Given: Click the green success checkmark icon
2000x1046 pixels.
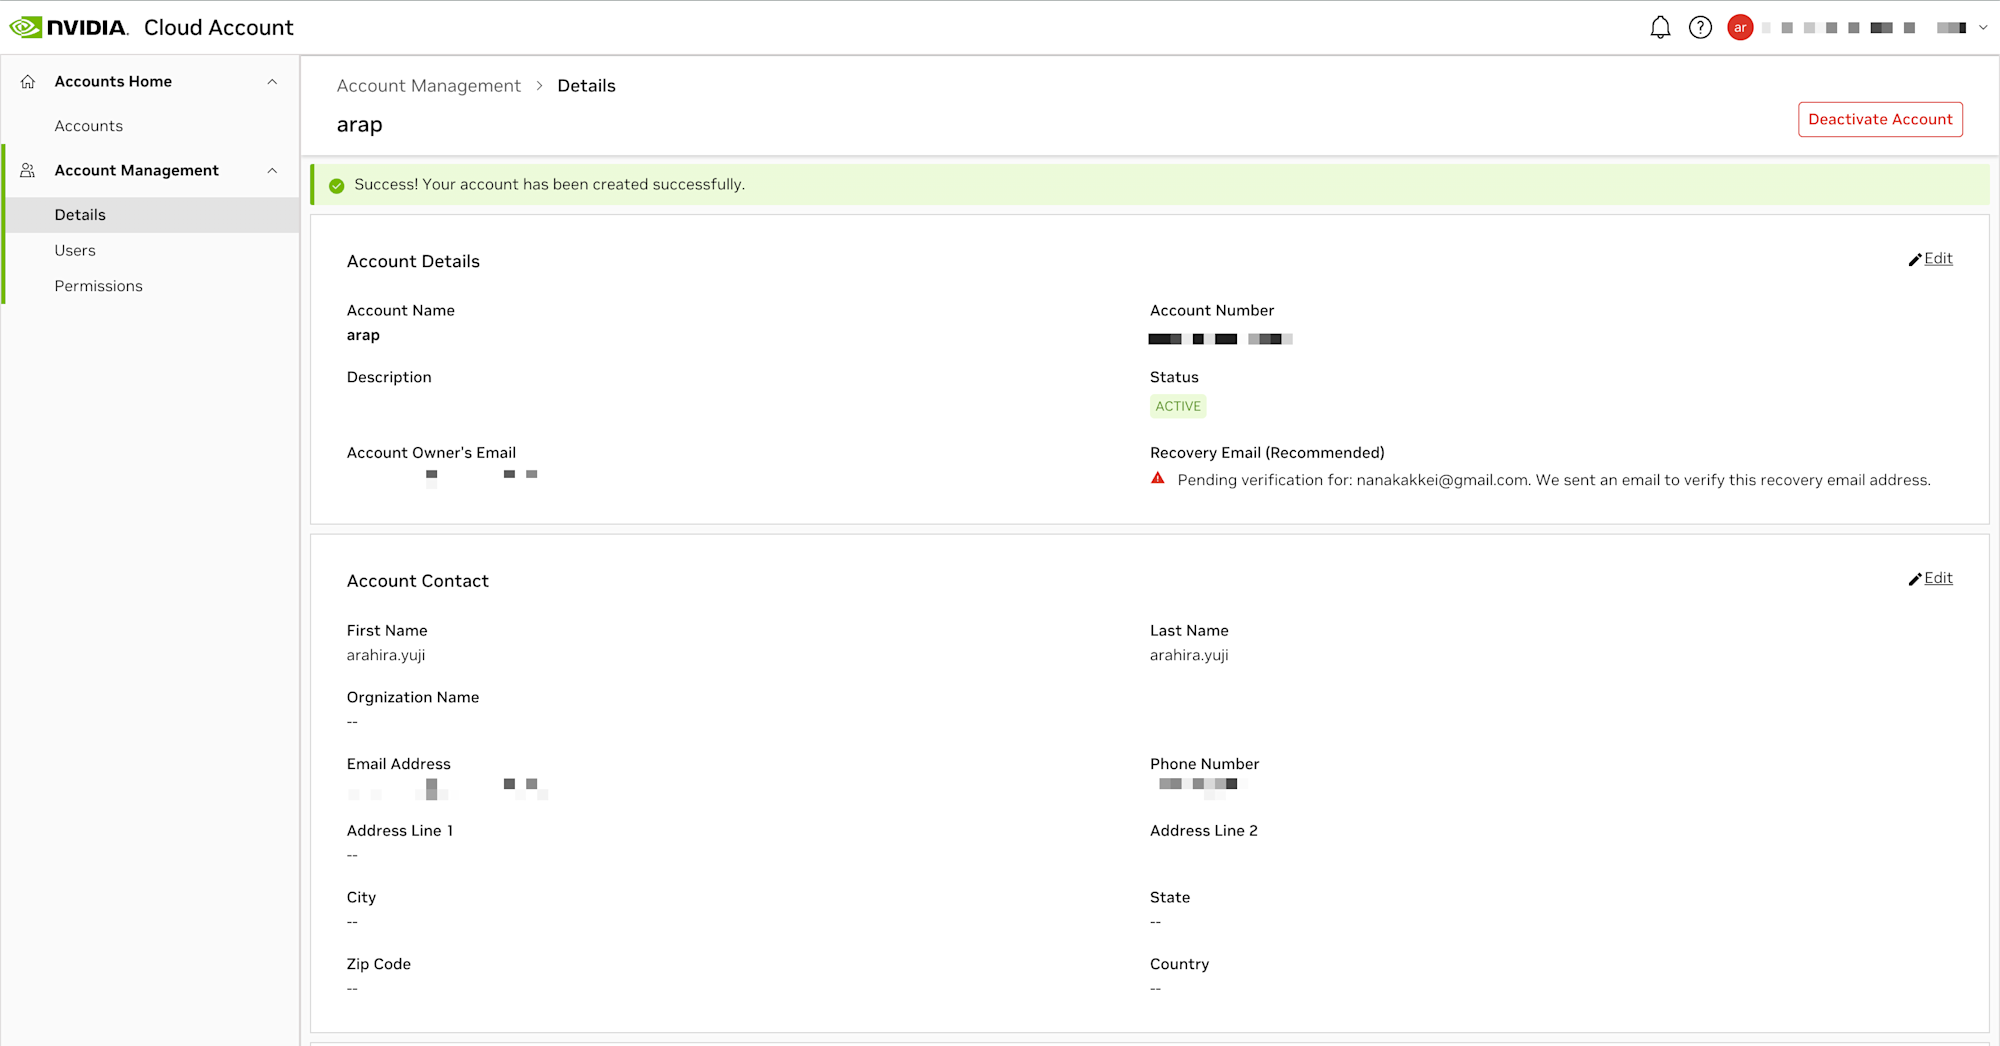Looking at the screenshot, I should click(x=337, y=185).
